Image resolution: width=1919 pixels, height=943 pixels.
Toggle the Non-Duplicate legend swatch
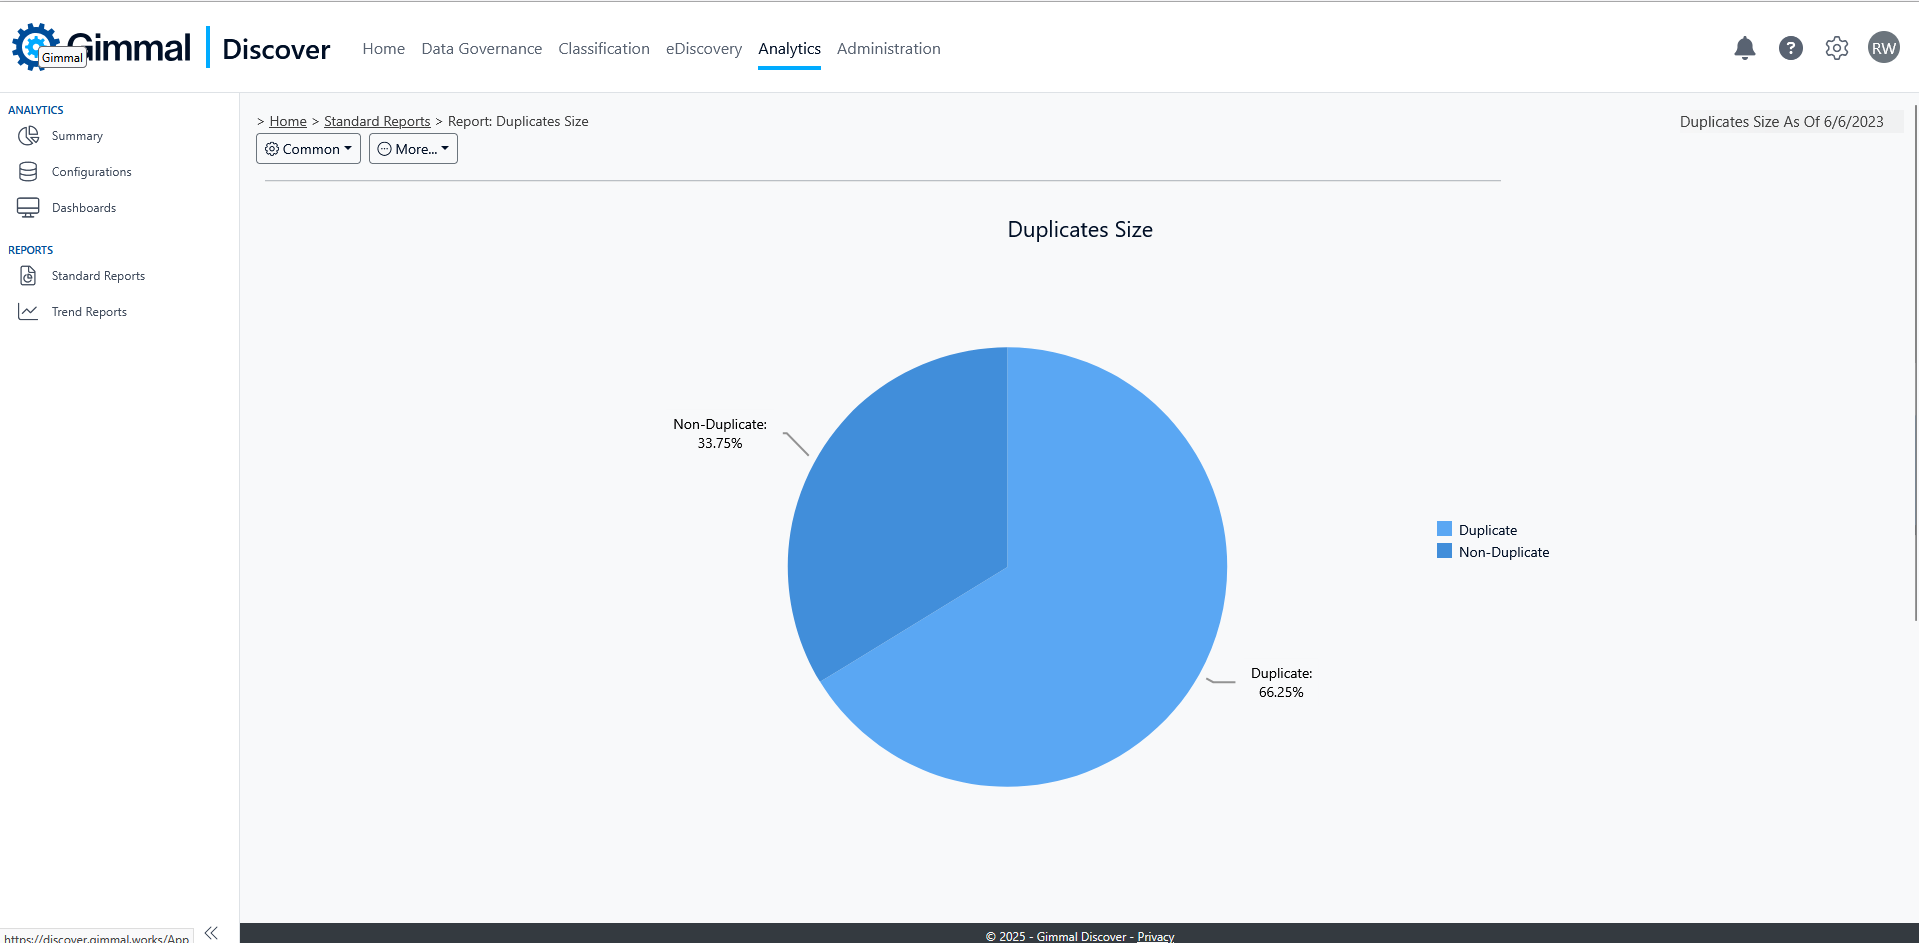1444,551
